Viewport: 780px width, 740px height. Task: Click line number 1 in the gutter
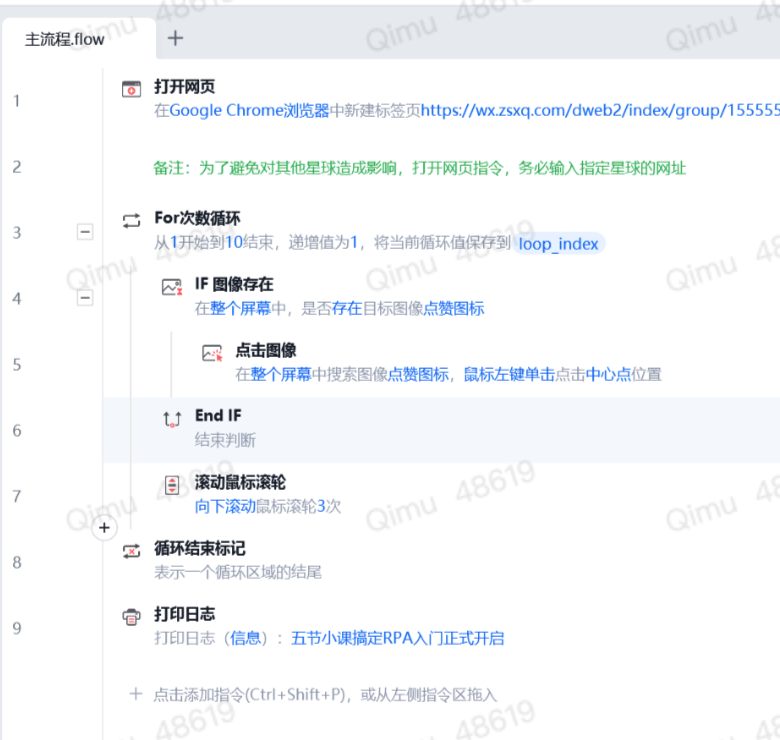pyautogui.click(x=17, y=101)
